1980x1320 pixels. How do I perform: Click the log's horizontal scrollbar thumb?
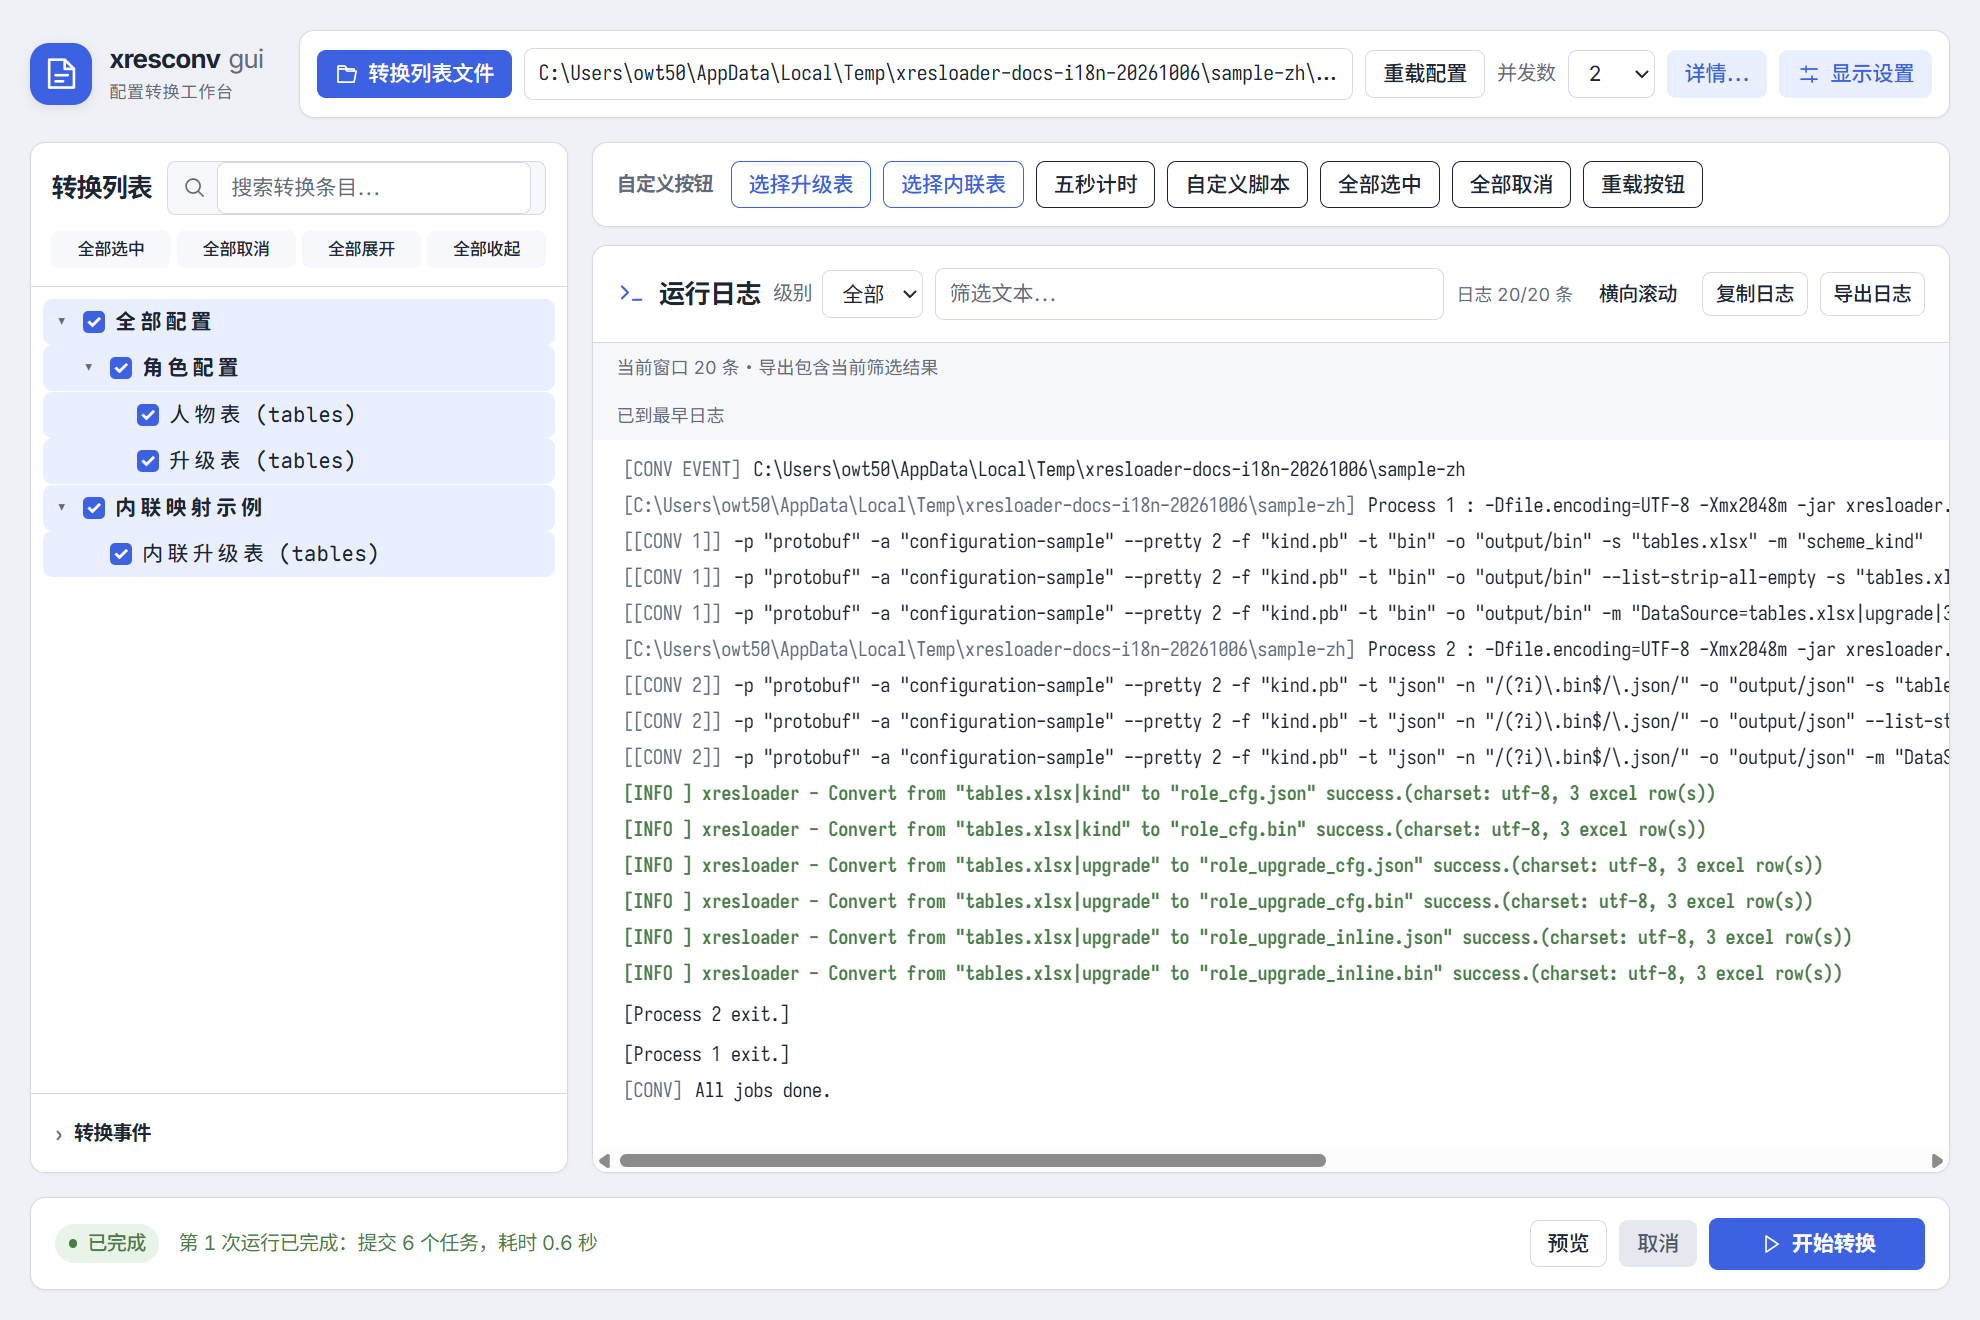[x=972, y=1161]
